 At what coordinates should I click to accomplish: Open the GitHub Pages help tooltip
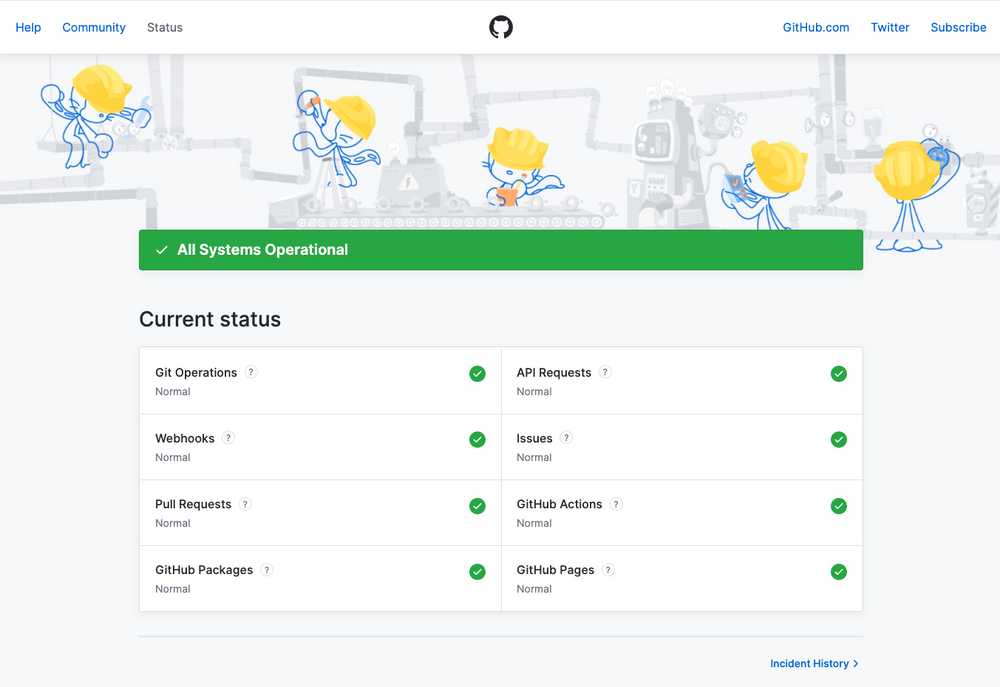(607, 569)
